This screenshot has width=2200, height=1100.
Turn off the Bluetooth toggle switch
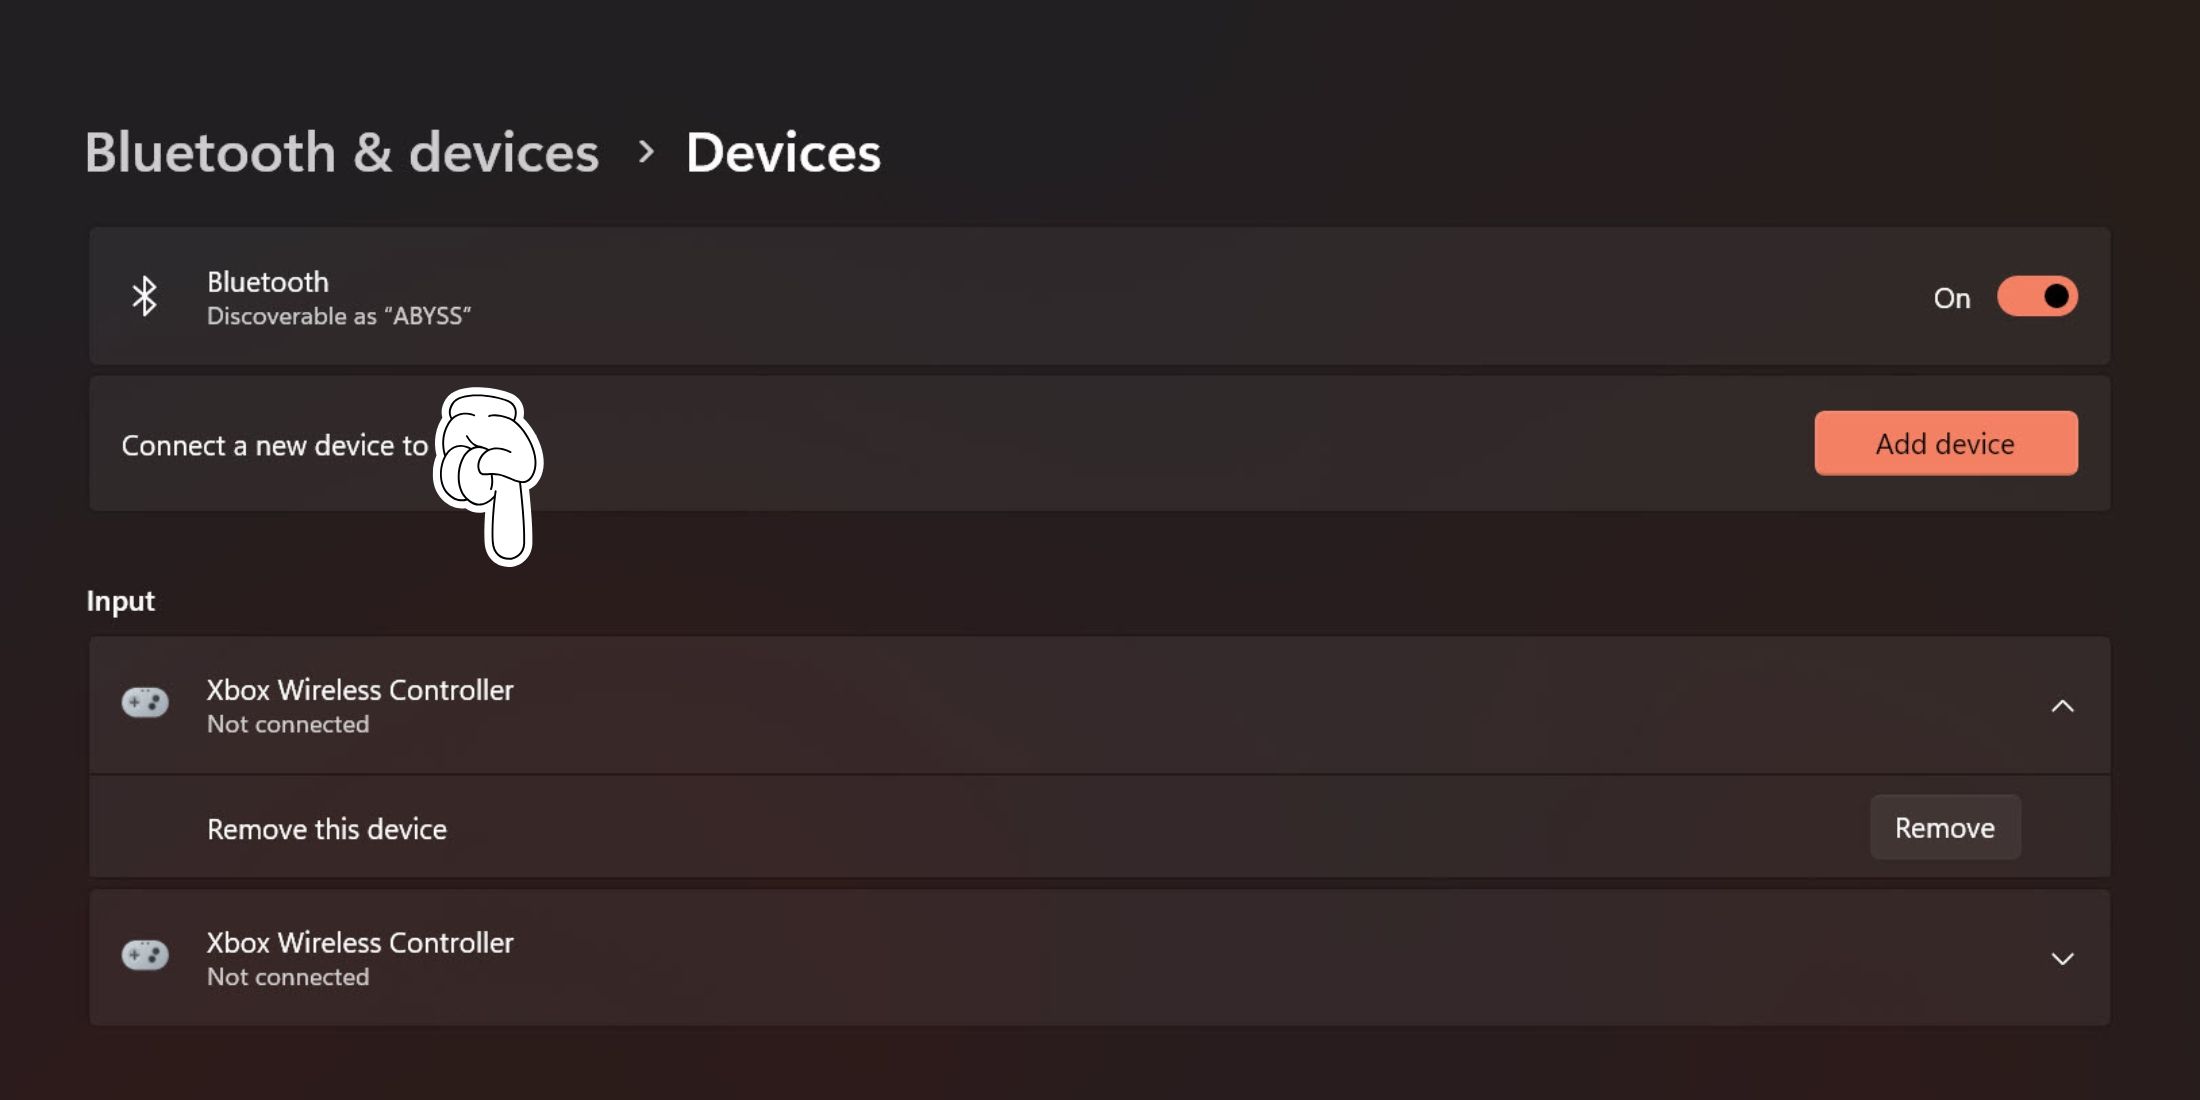(x=2036, y=297)
